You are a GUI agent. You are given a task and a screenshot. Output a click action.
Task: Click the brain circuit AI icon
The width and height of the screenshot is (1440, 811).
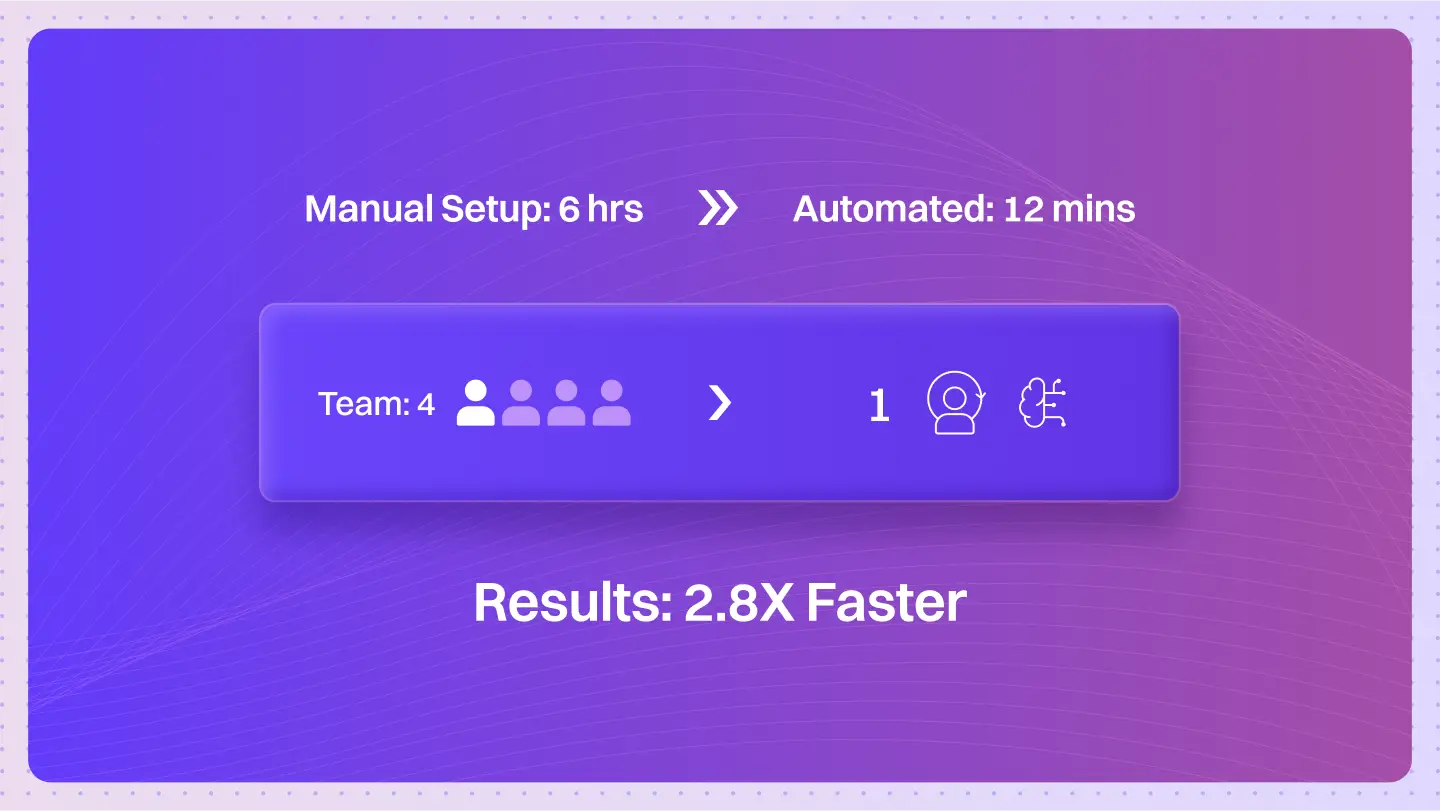[1042, 404]
